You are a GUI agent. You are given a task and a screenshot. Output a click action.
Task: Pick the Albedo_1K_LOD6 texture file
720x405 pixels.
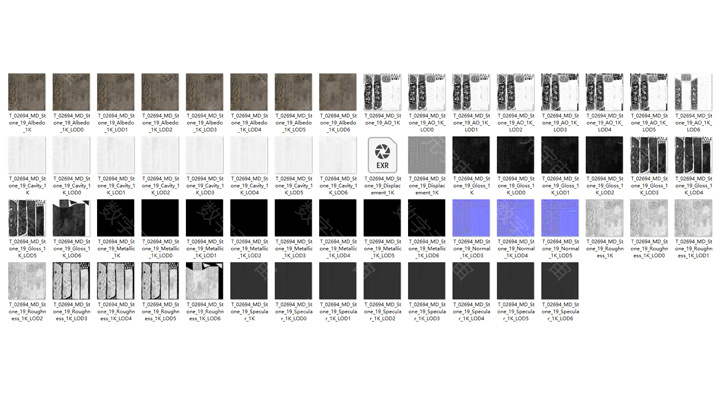pyautogui.click(x=337, y=91)
